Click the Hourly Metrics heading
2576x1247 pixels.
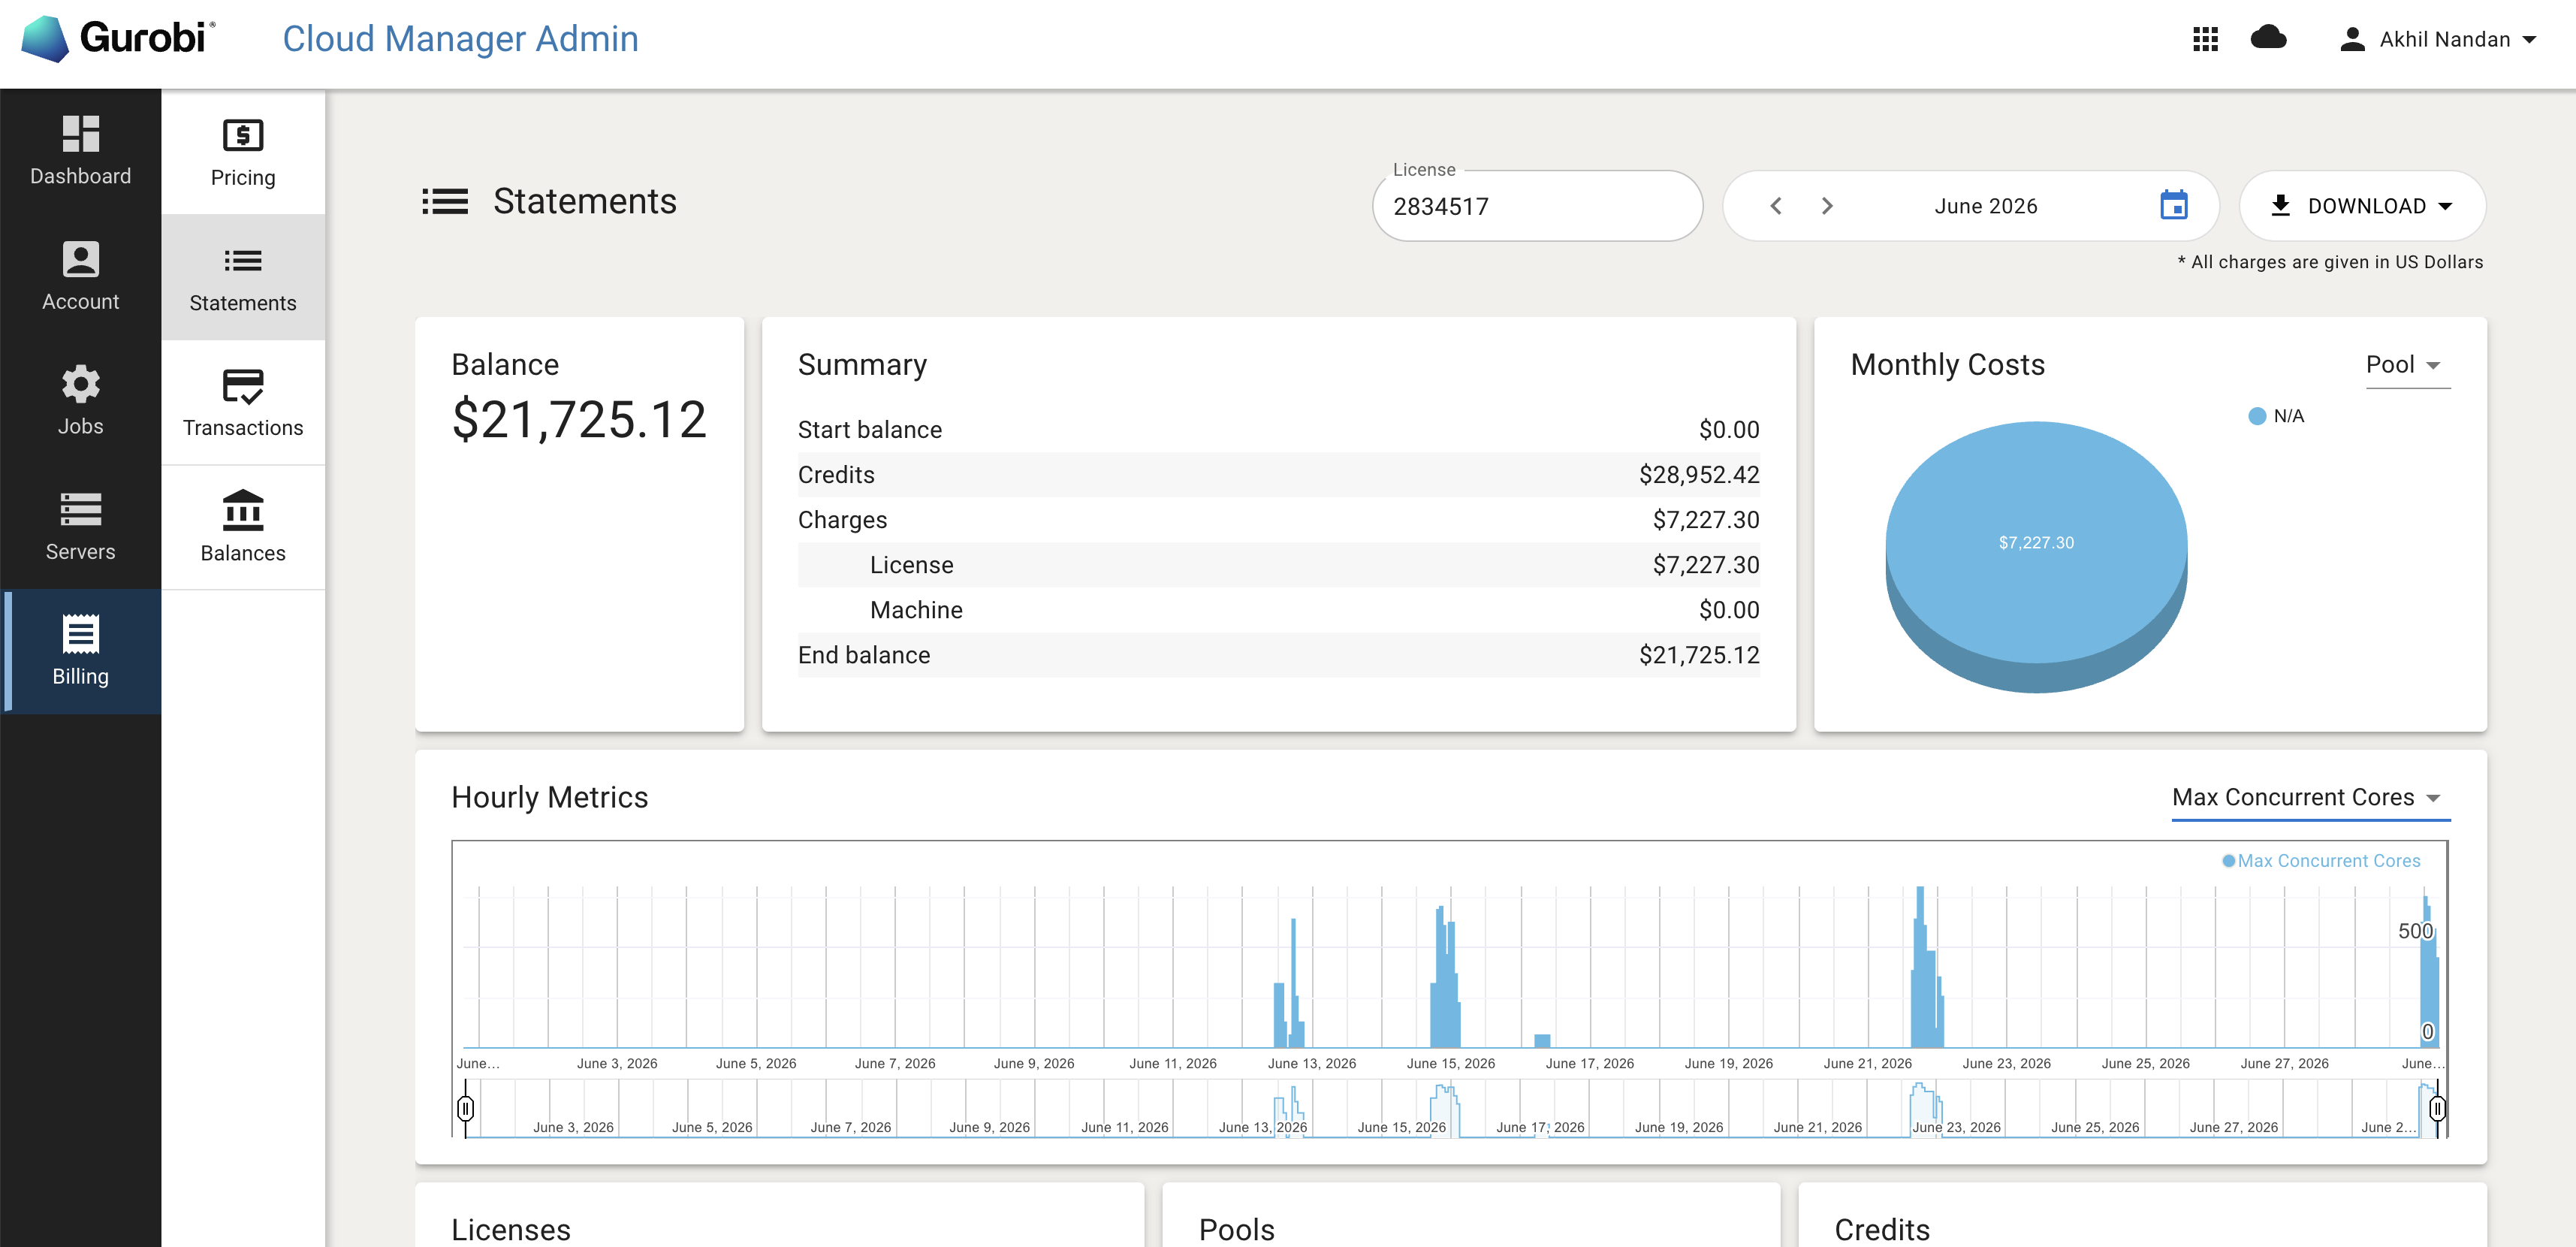click(x=549, y=797)
